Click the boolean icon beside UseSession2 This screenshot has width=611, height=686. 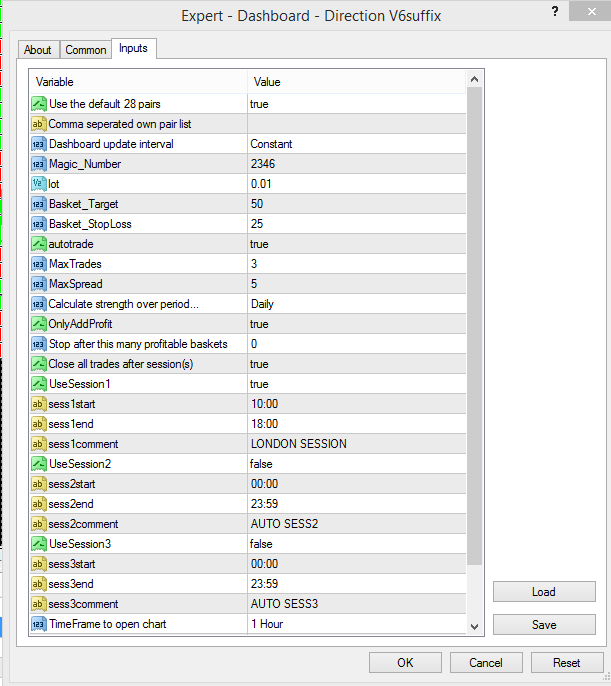38,464
